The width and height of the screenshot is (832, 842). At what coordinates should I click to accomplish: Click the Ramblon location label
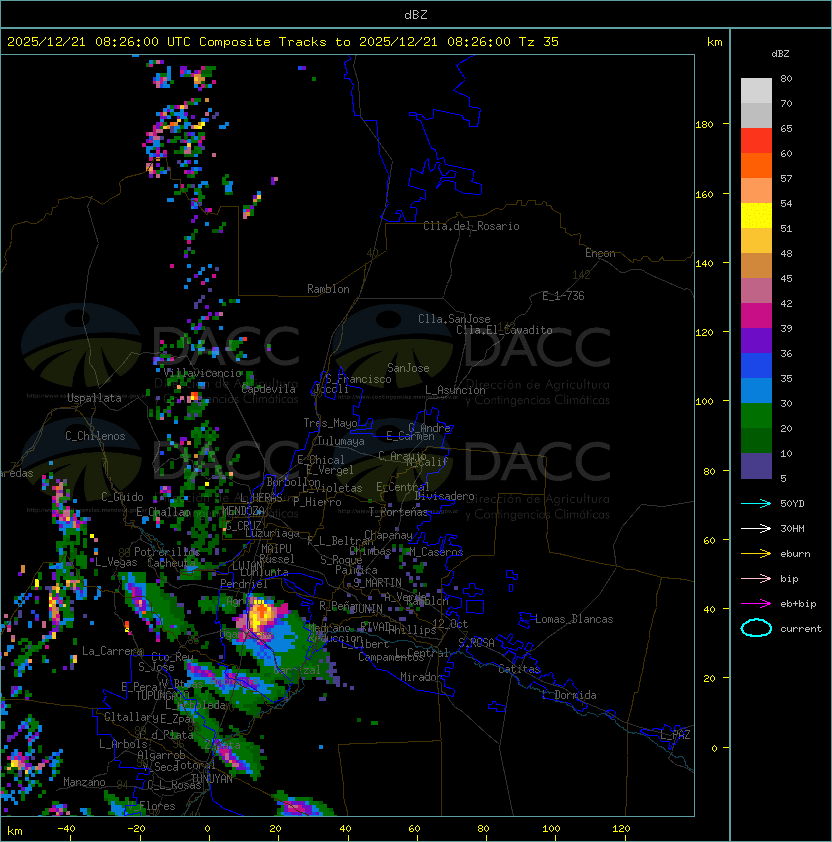tap(328, 289)
